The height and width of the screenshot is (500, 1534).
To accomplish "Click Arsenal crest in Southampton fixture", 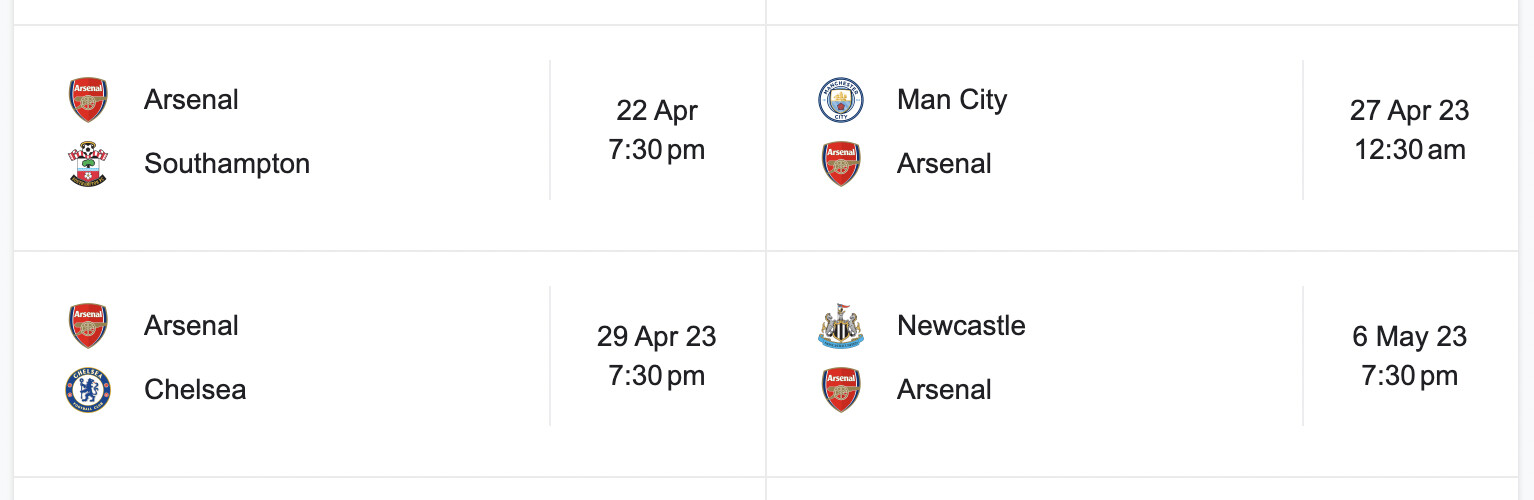I will [88, 100].
